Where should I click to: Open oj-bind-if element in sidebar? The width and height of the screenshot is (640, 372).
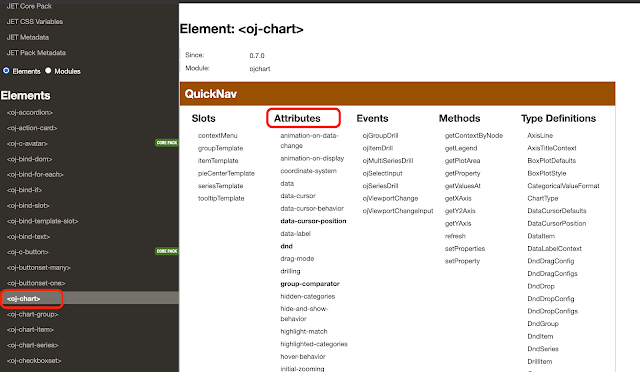[24, 190]
